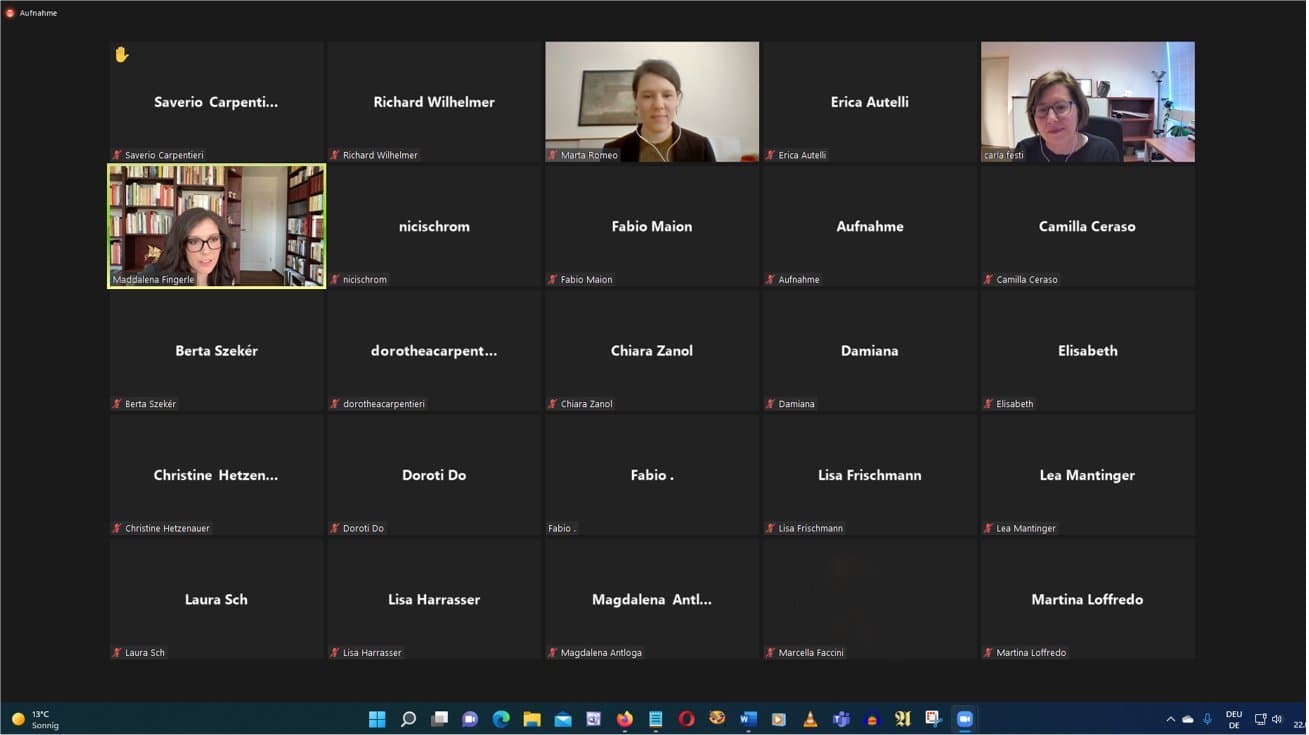
Task: Toggle the system volume speaker icon
Action: [1277, 719]
